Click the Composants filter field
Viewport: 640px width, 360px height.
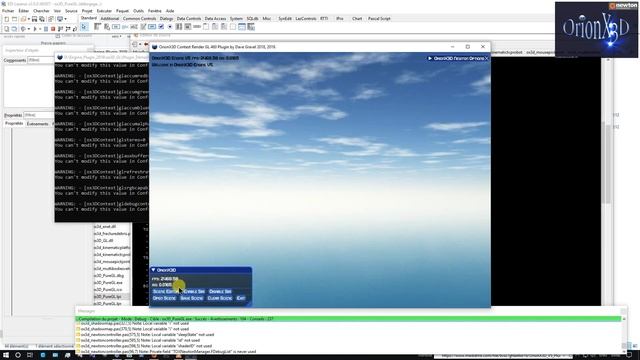[x=40, y=60]
